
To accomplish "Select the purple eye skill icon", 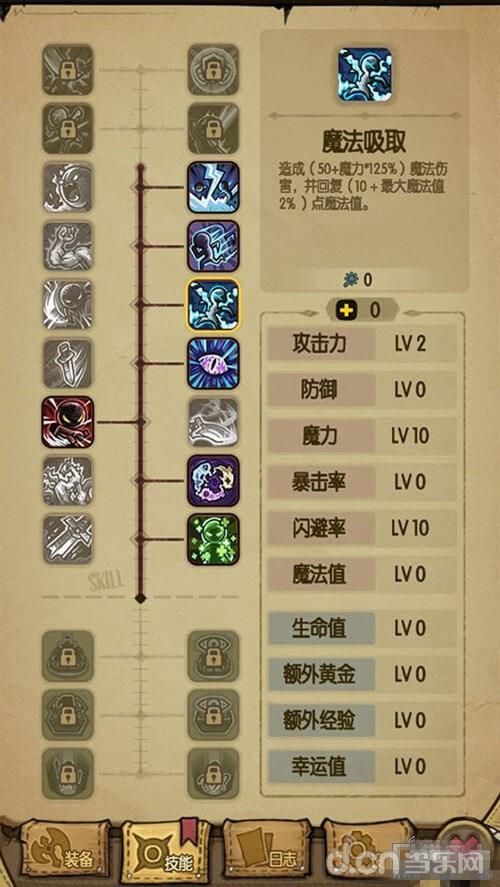I will point(213,363).
